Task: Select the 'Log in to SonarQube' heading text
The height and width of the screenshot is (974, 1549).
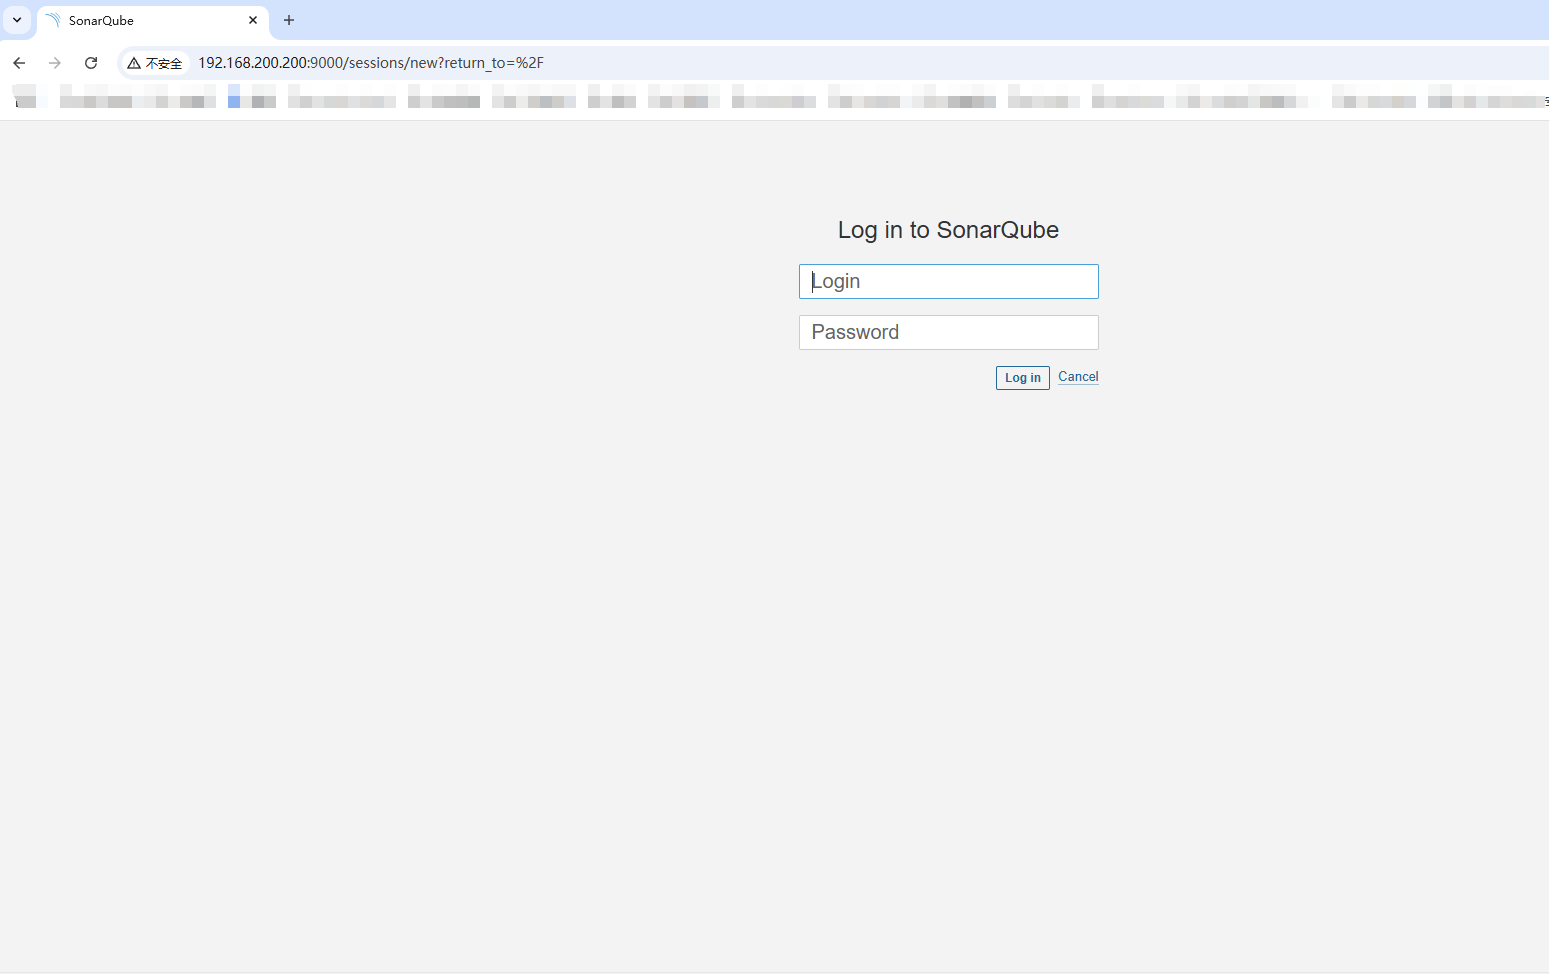Action: 948,230
